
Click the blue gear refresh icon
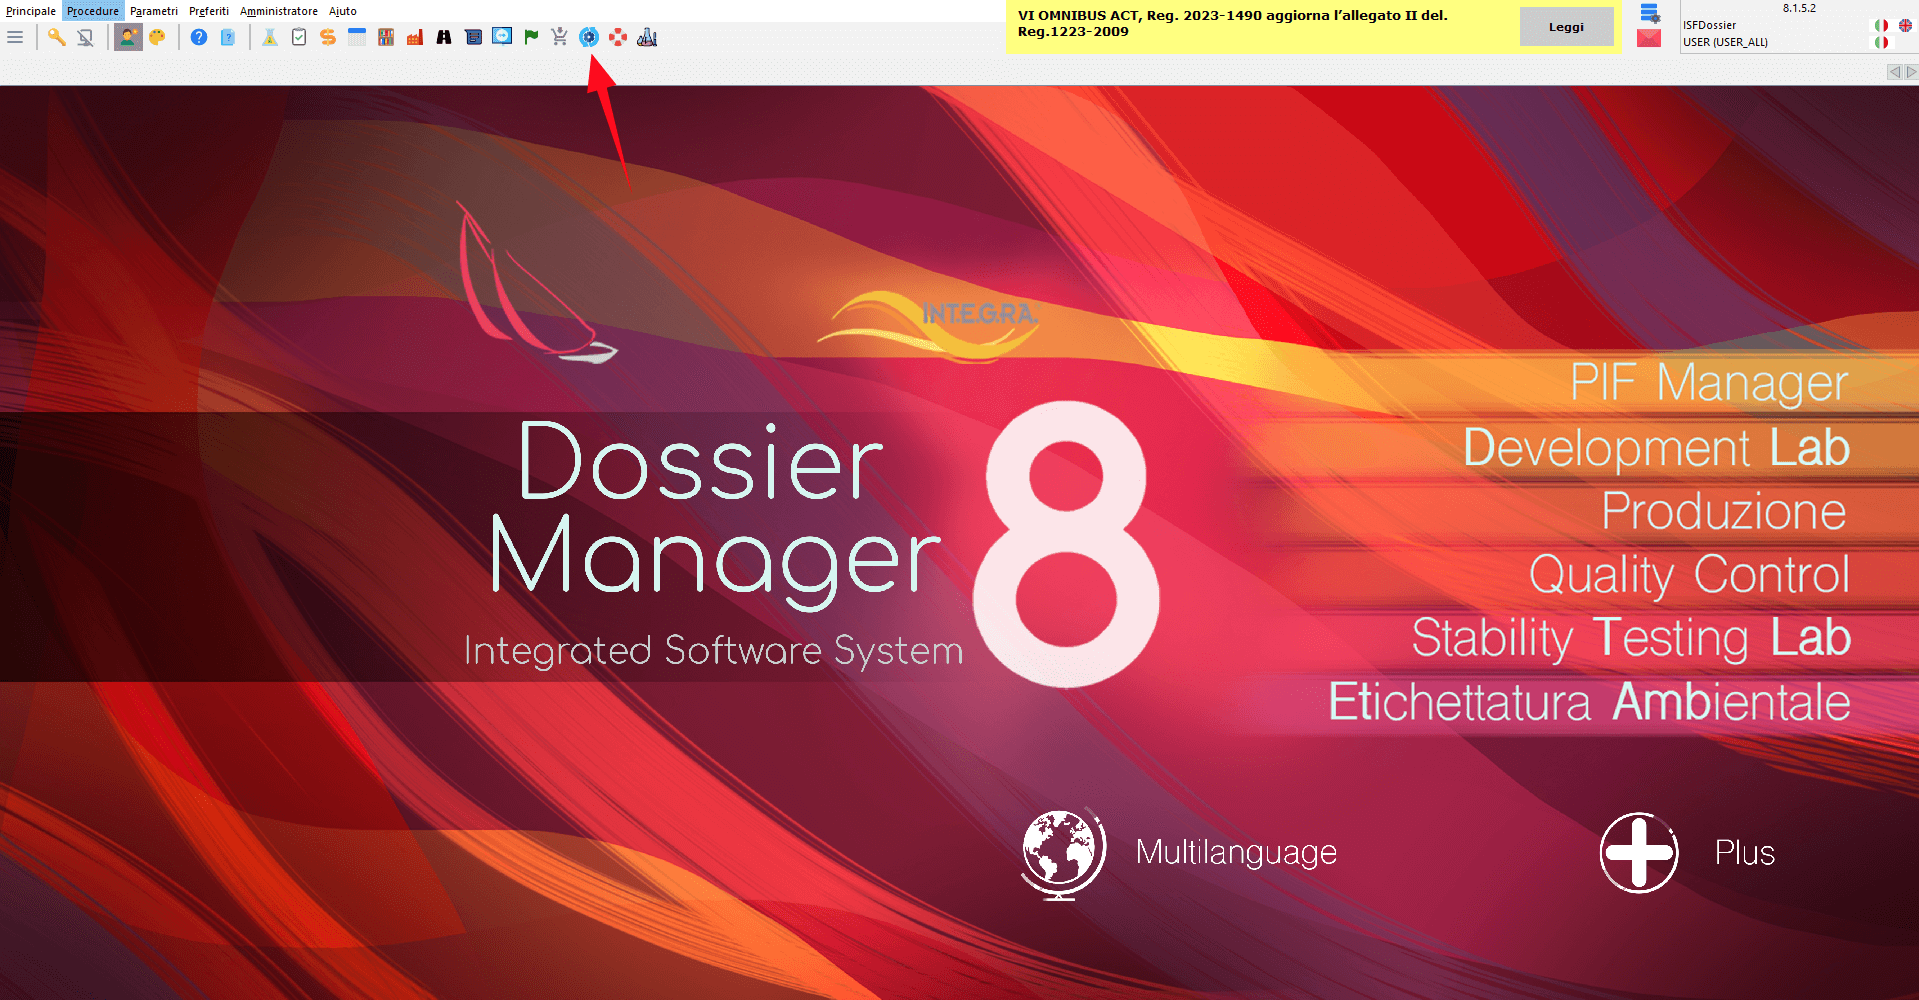point(589,37)
